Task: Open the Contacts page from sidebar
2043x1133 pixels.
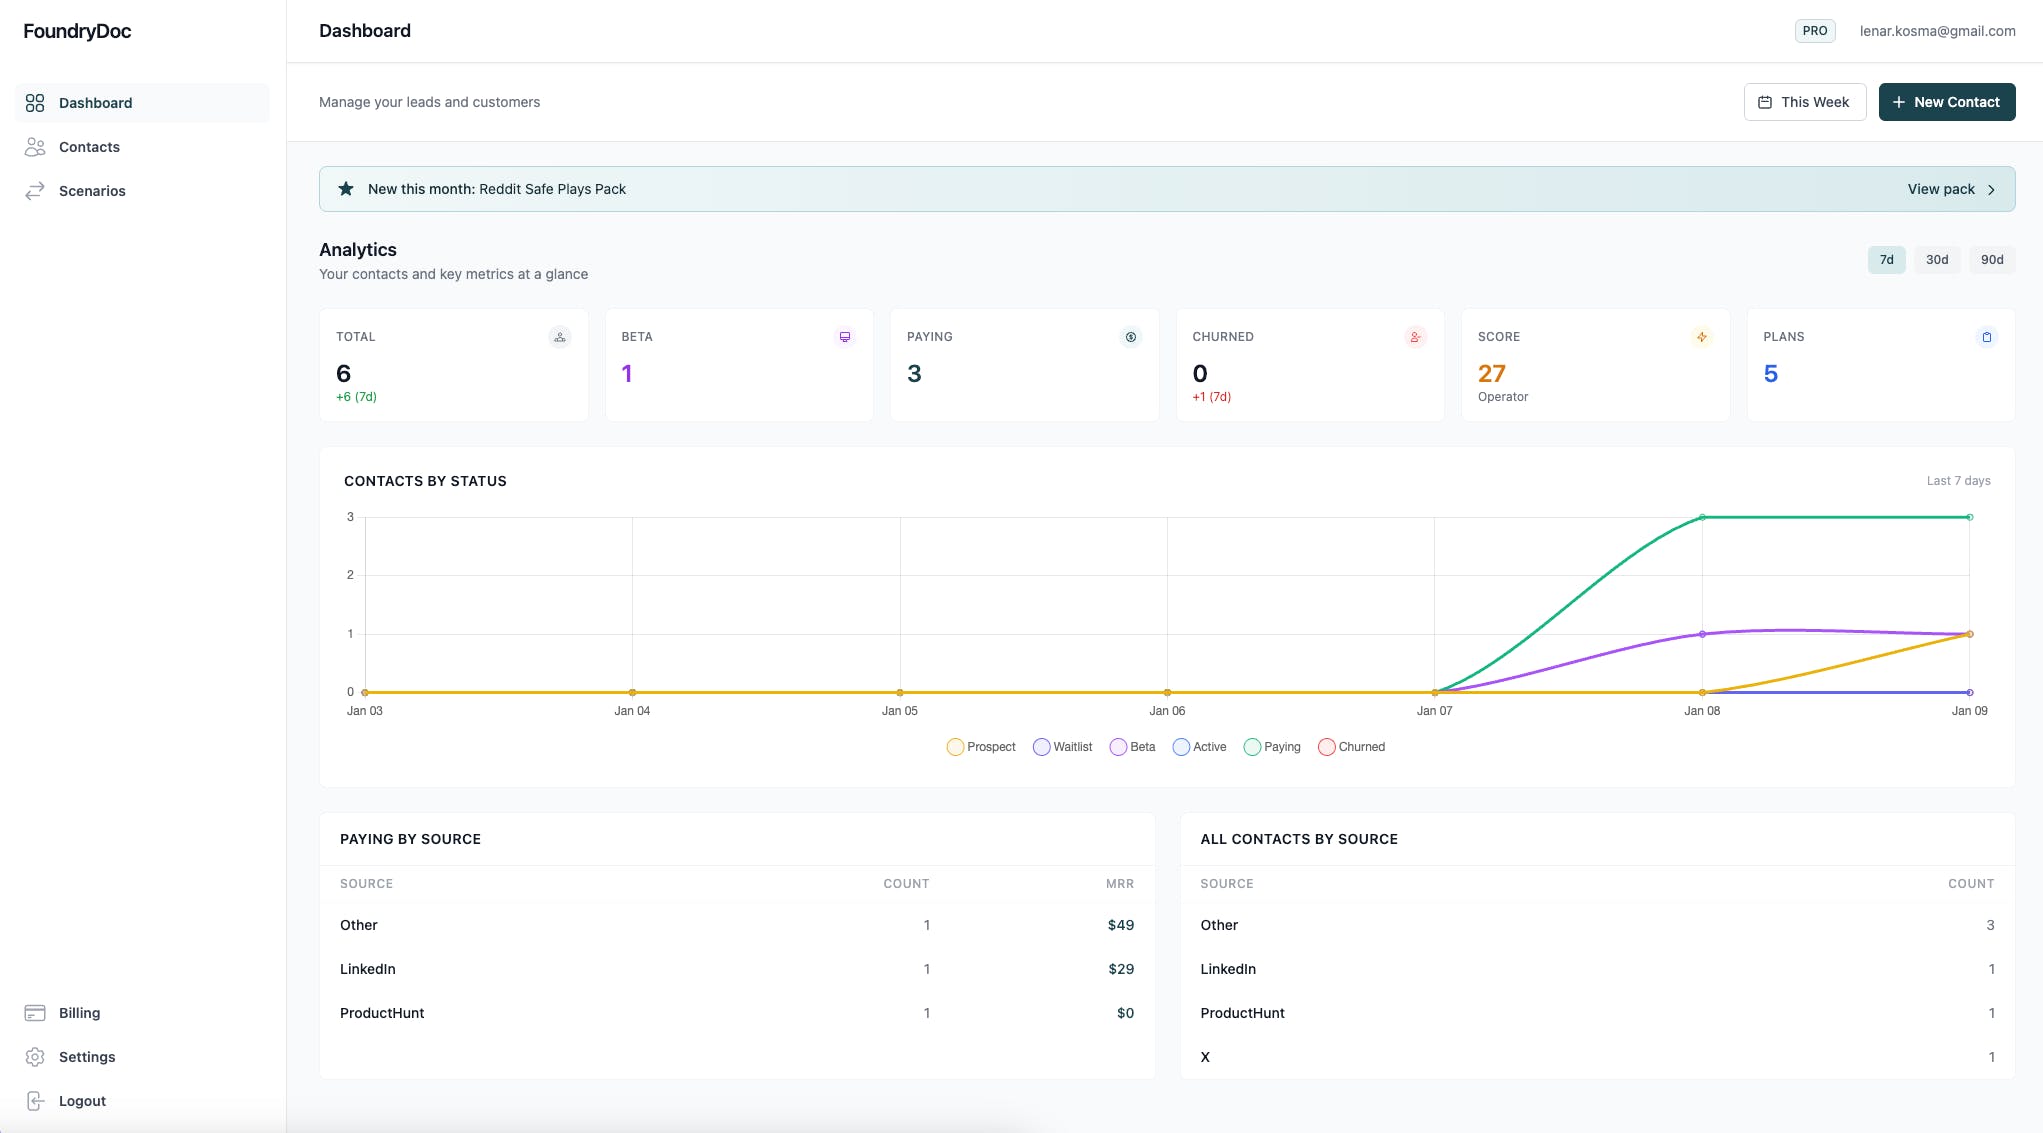Action: coord(89,147)
